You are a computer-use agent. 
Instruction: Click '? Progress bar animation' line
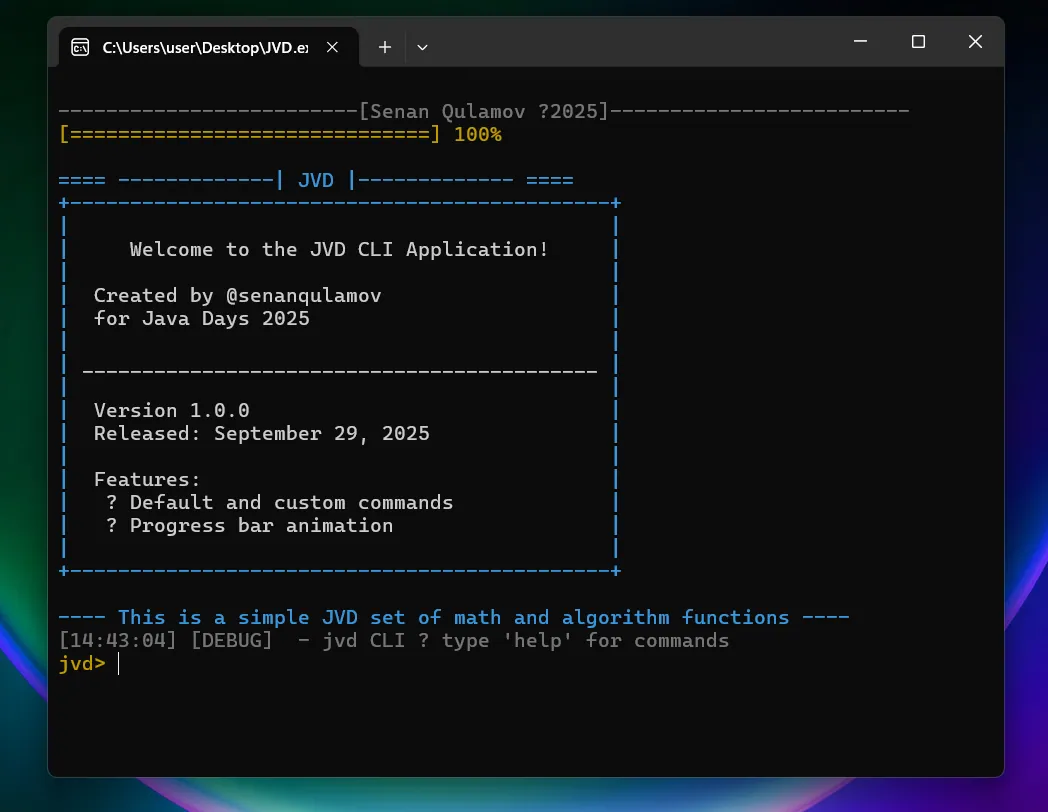pyautogui.click(x=249, y=525)
